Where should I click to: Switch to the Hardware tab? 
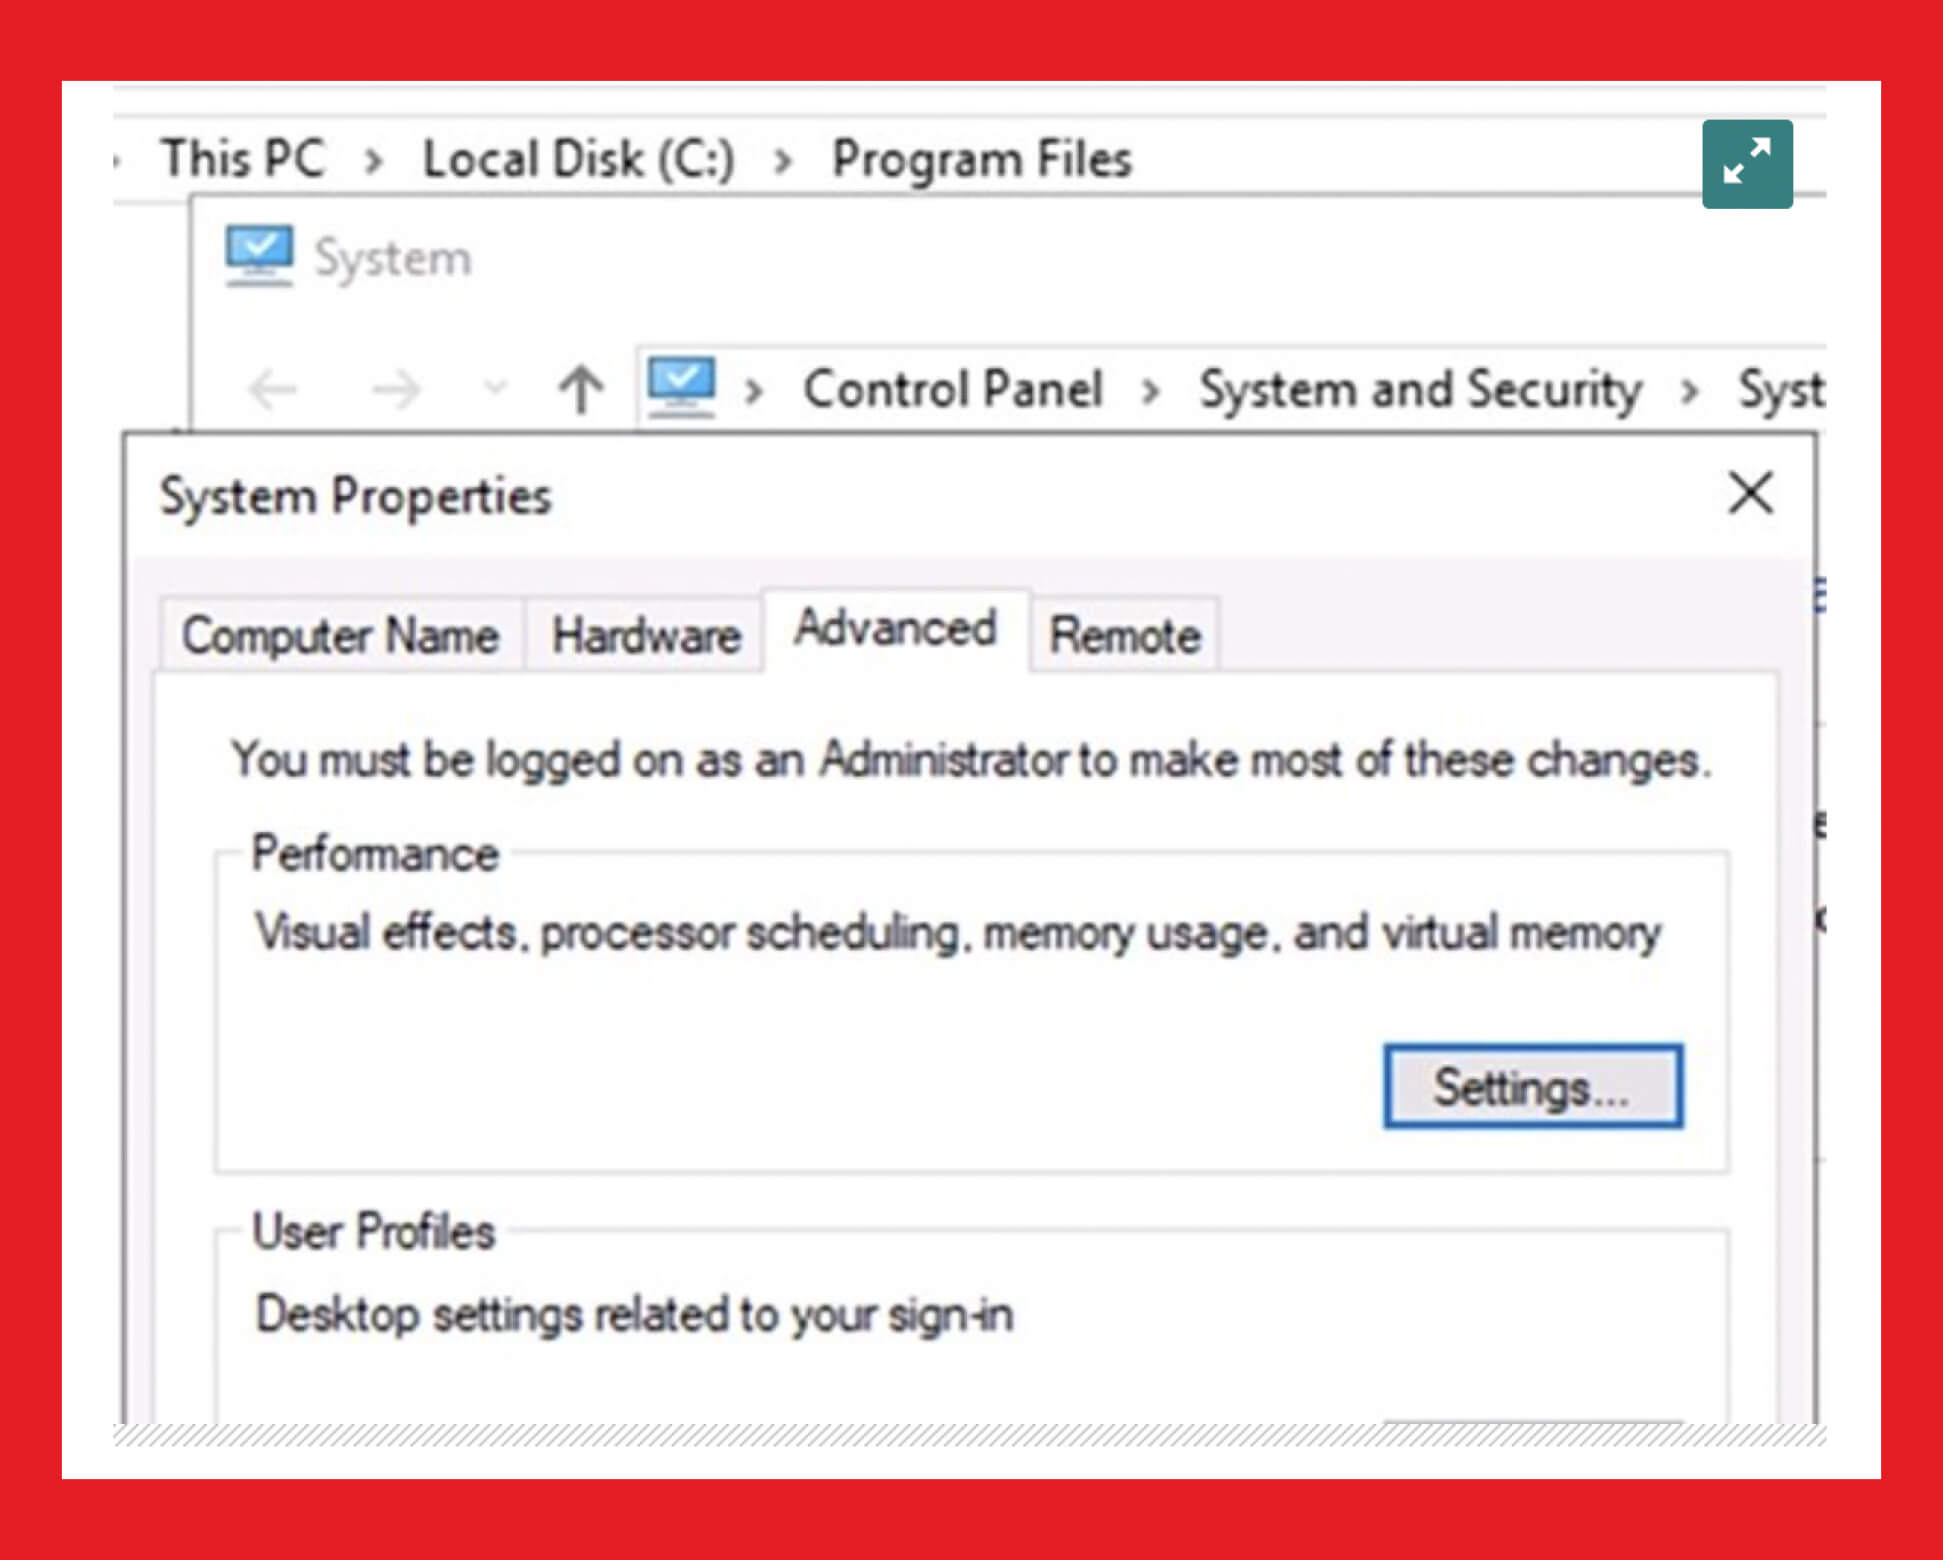coord(646,635)
